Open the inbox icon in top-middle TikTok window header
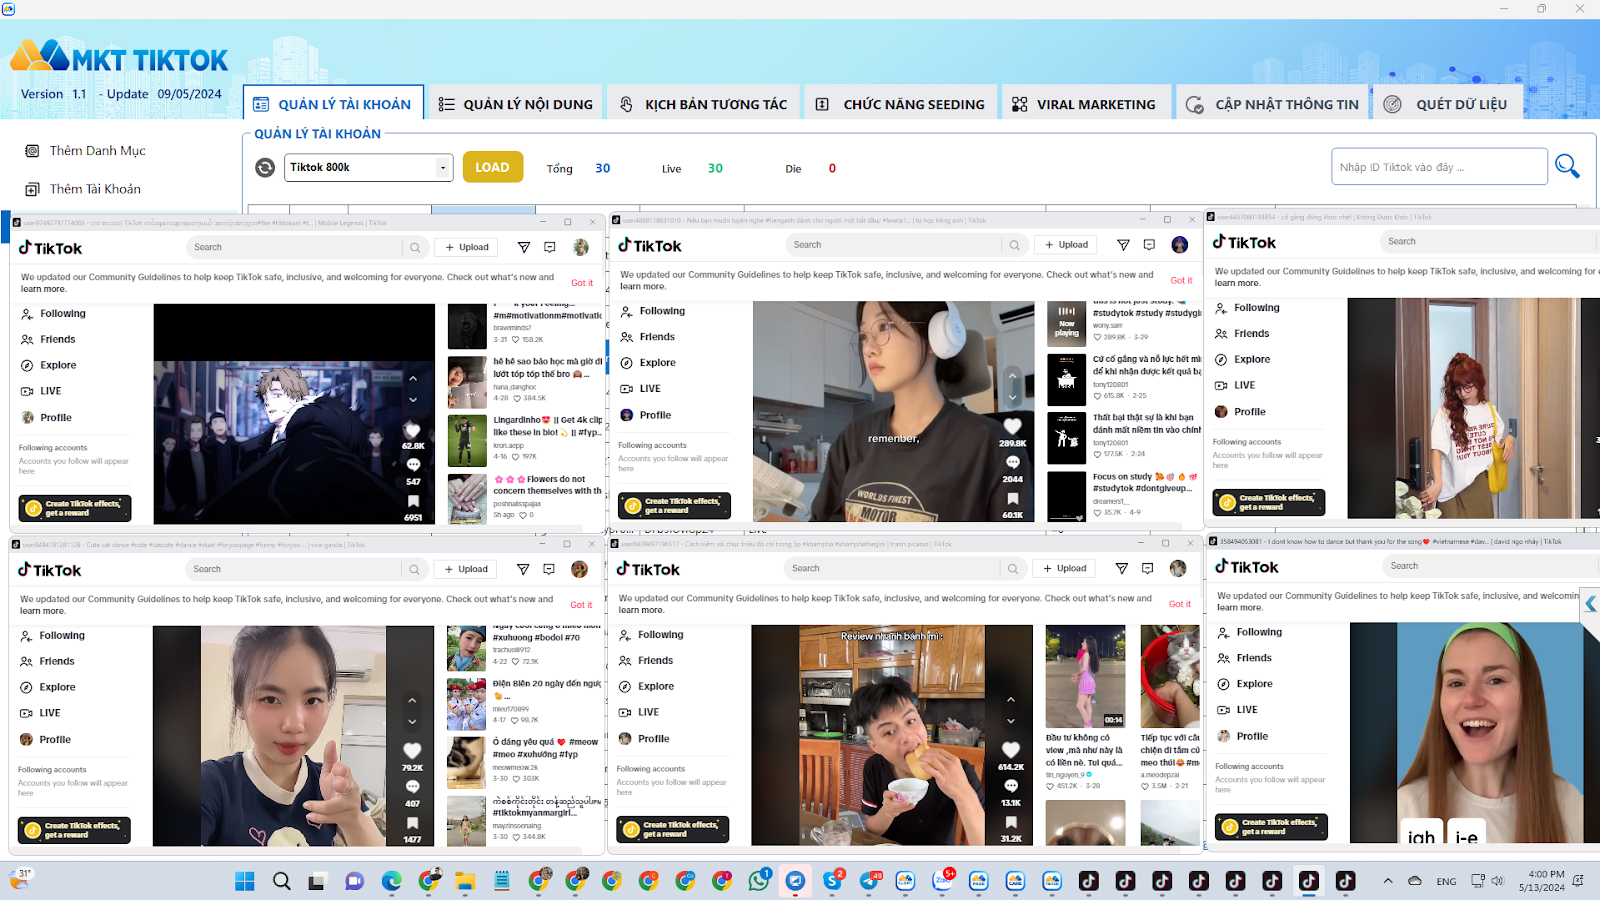1600x900 pixels. coord(1149,245)
